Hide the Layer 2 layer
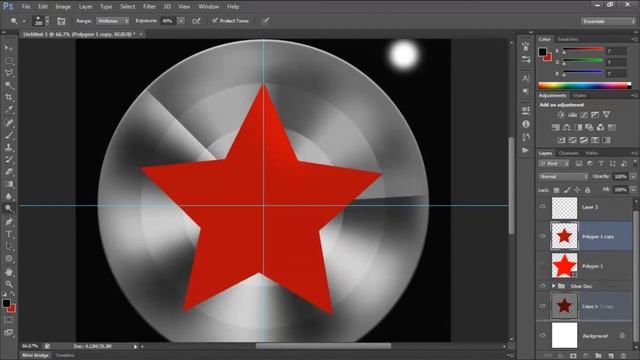 [x=542, y=207]
